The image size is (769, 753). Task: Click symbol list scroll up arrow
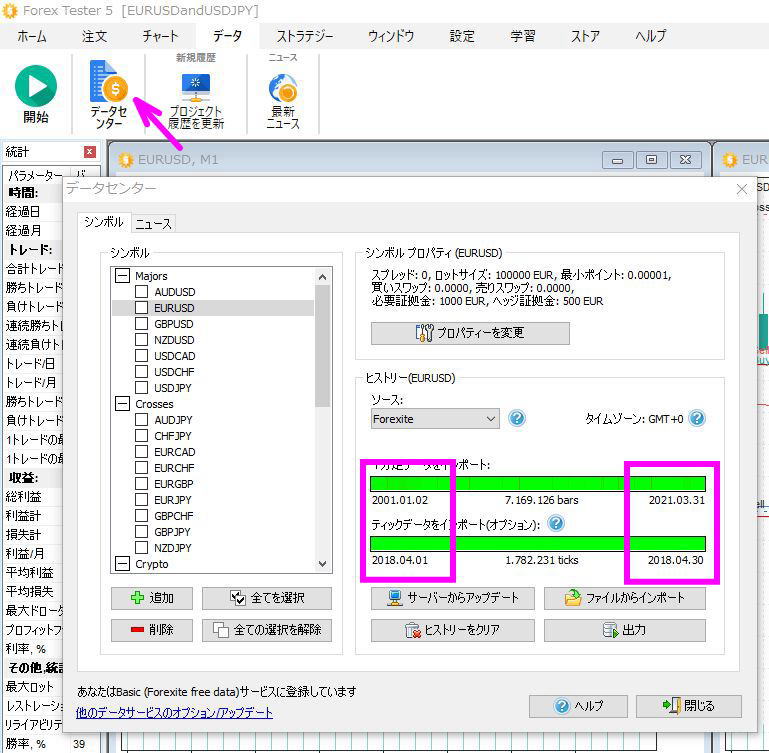coord(322,277)
